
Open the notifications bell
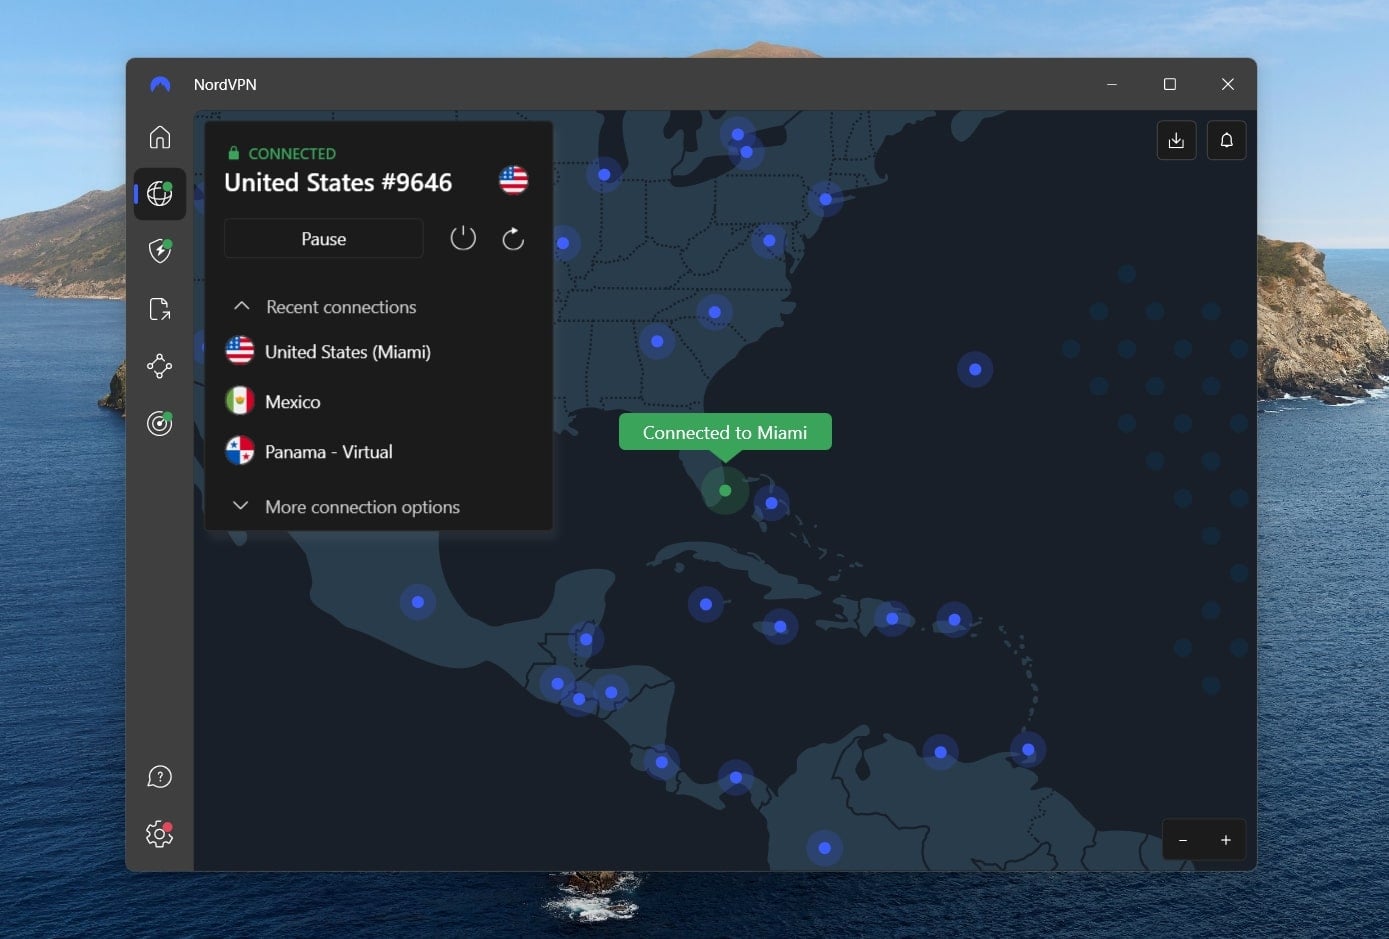click(1226, 140)
